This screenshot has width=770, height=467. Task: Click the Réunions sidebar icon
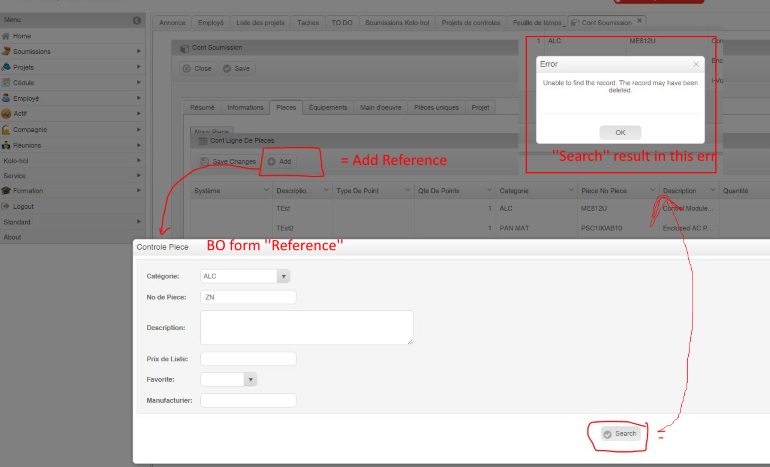pos(6,145)
